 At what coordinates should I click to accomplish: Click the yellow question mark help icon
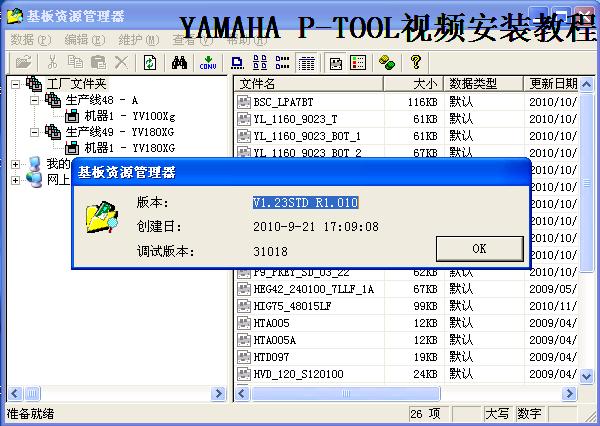coord(416,62)
